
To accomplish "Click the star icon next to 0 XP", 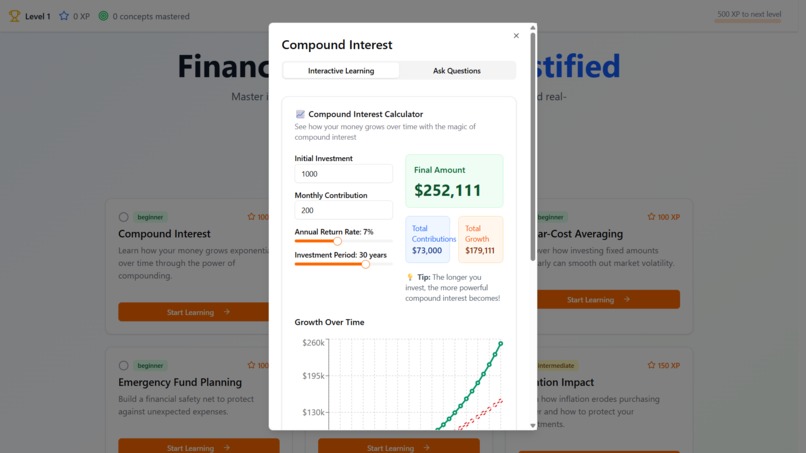I will coord(64,16).
